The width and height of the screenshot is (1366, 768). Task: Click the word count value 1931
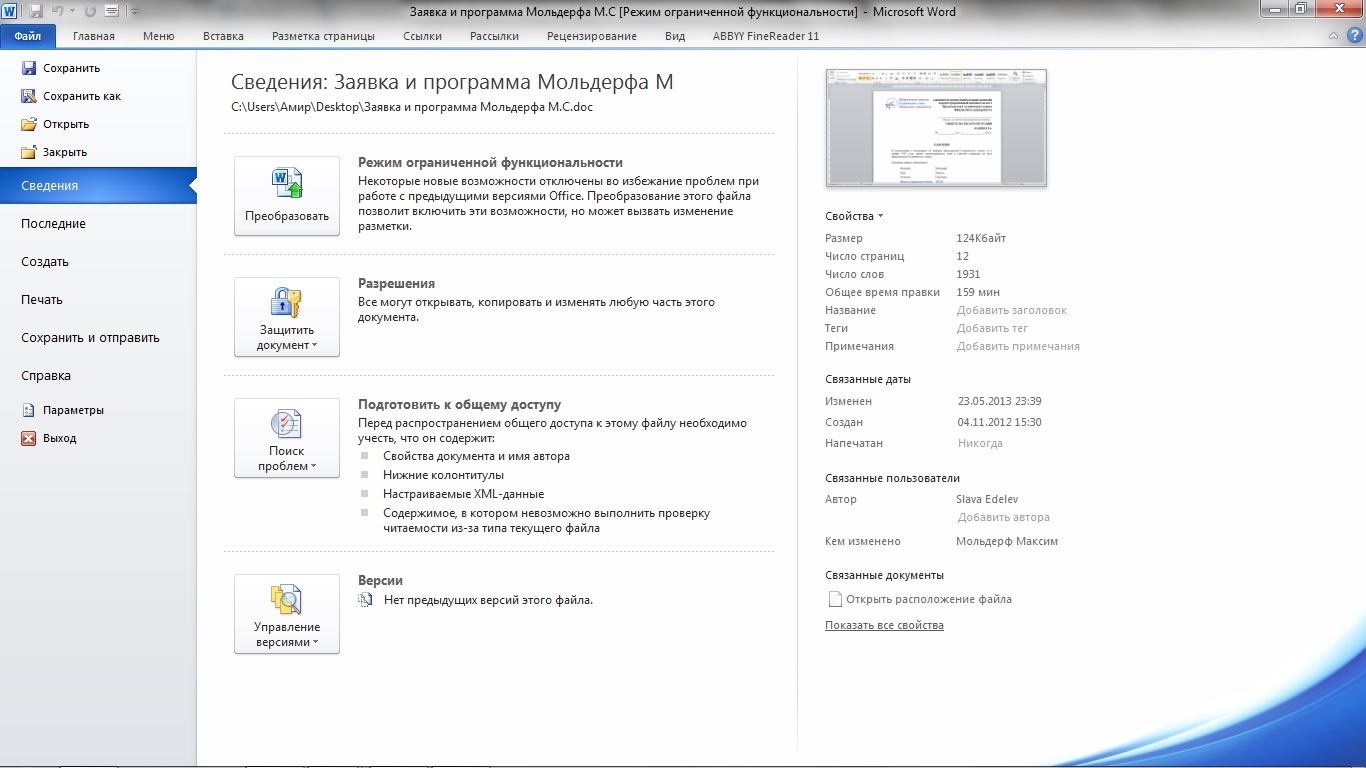point(968,274)
